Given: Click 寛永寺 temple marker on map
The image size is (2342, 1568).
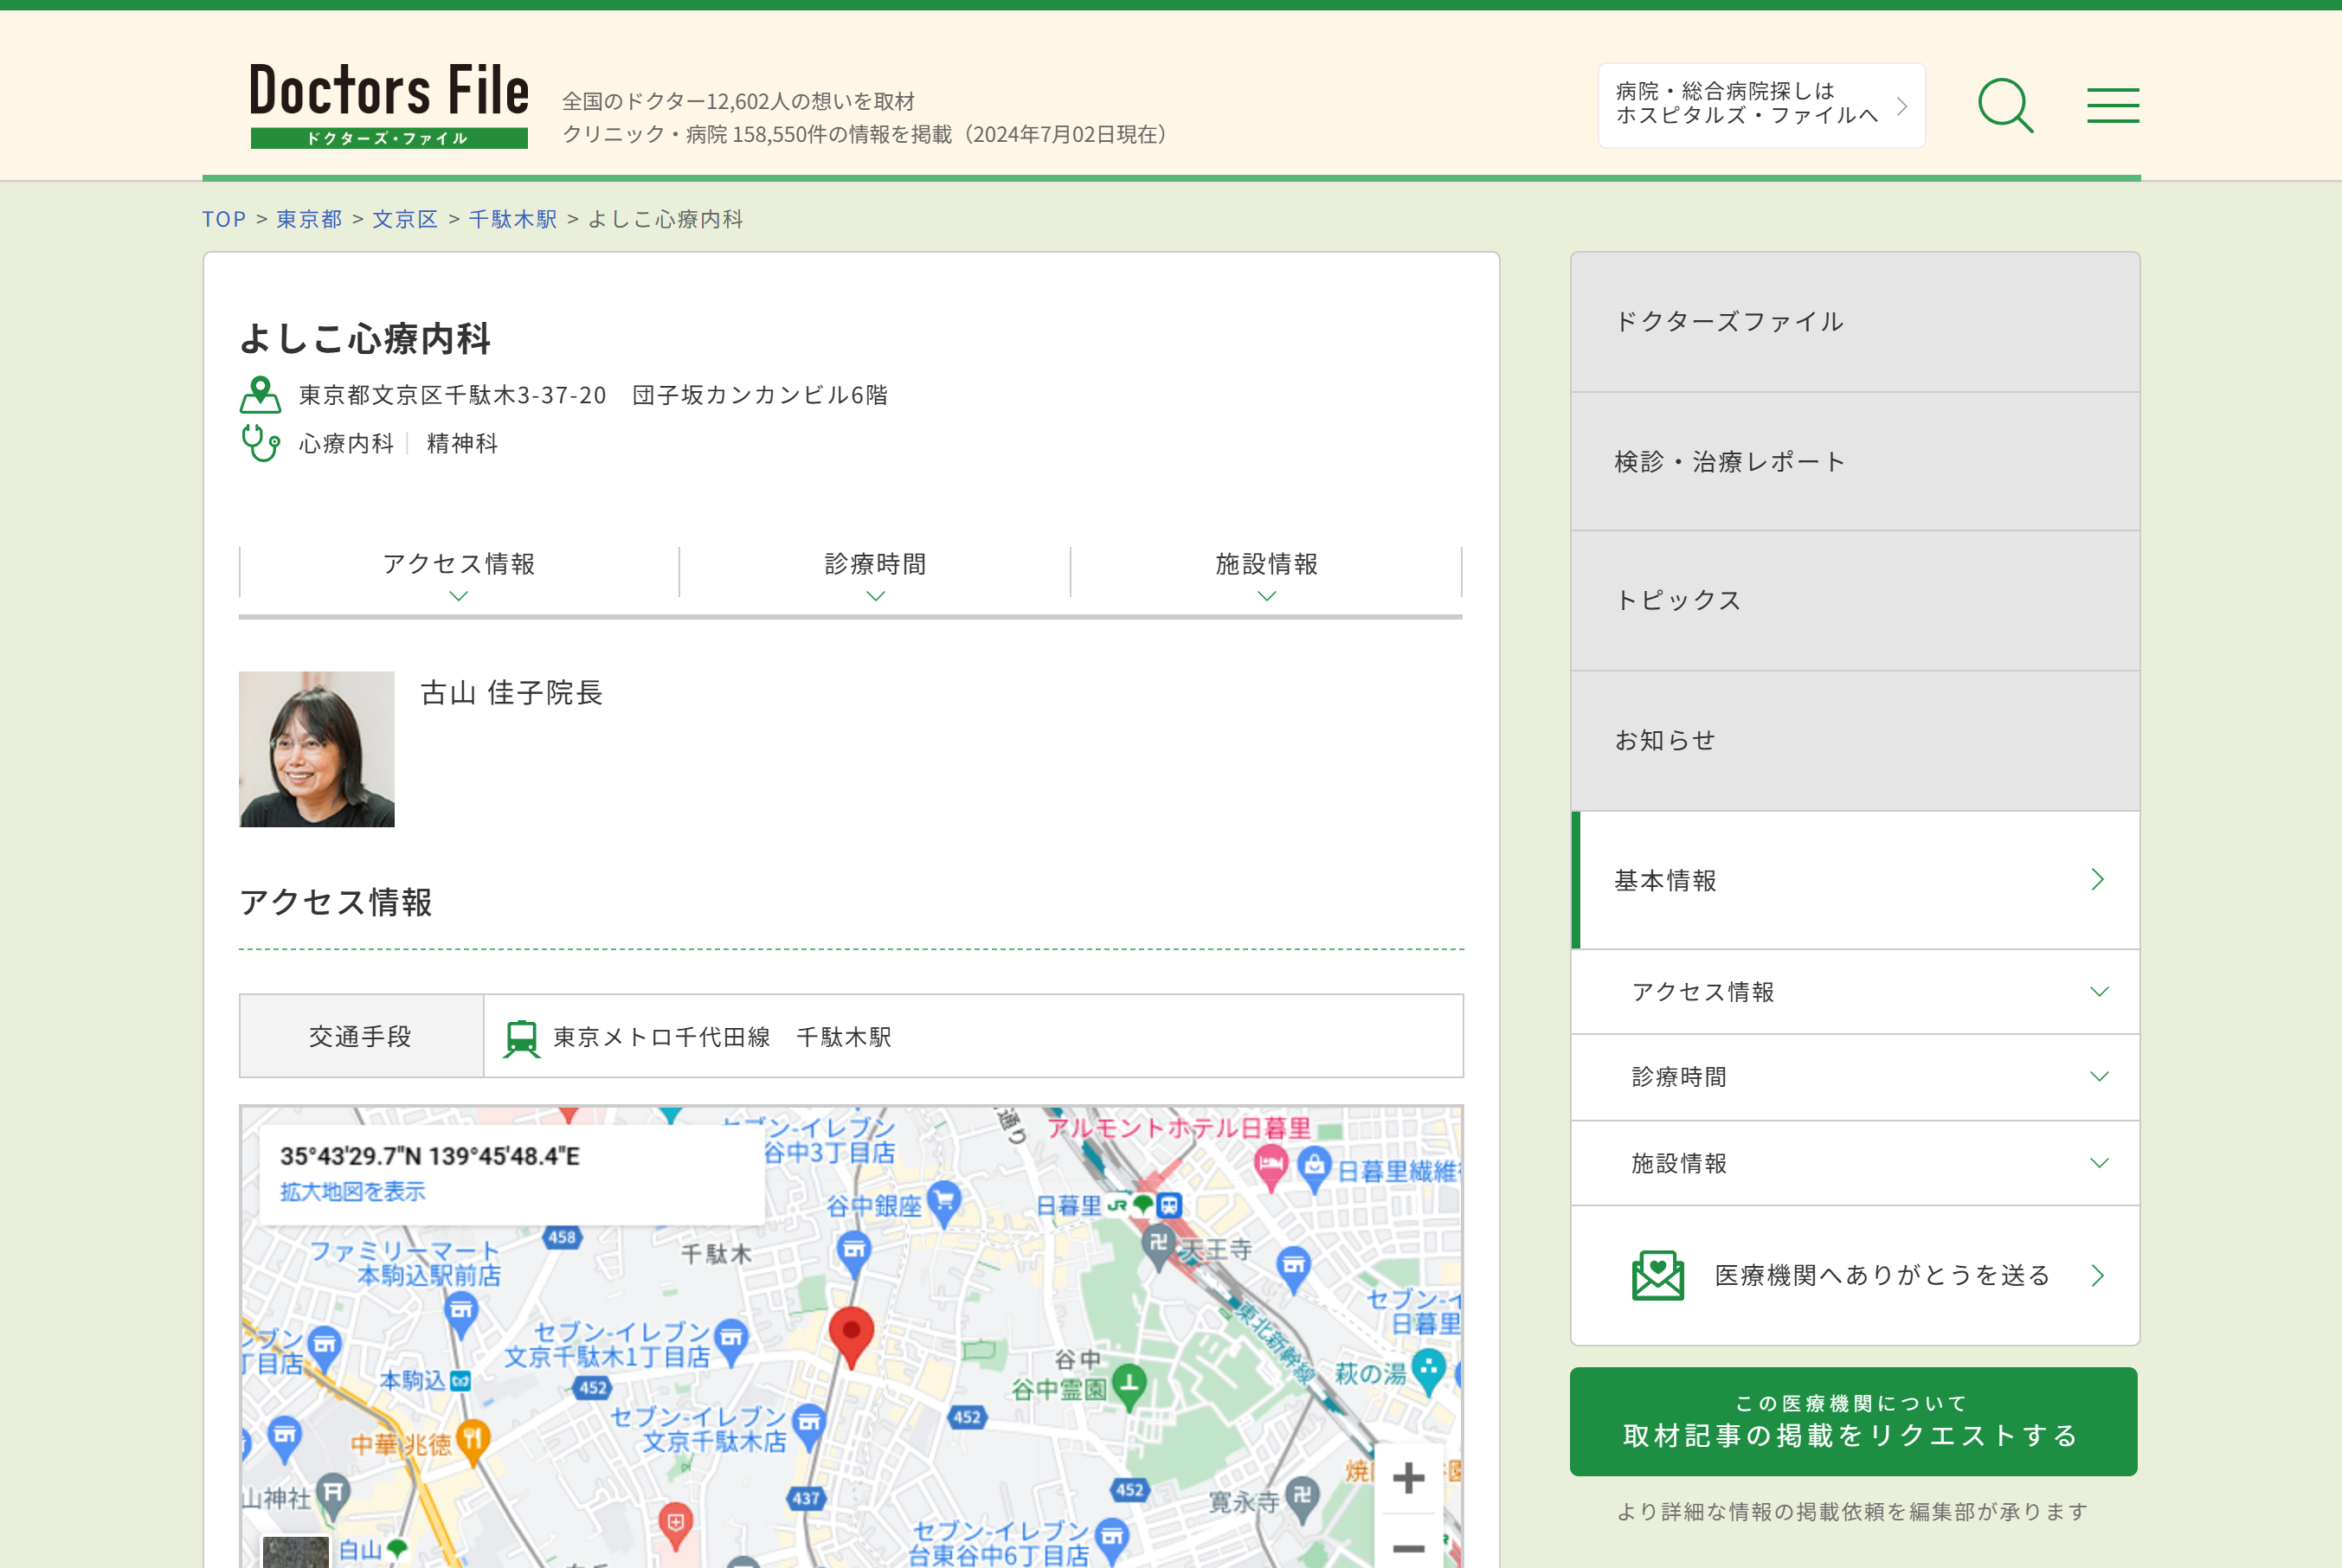Looking at the screenshot, I should tap(1301, 1499).
